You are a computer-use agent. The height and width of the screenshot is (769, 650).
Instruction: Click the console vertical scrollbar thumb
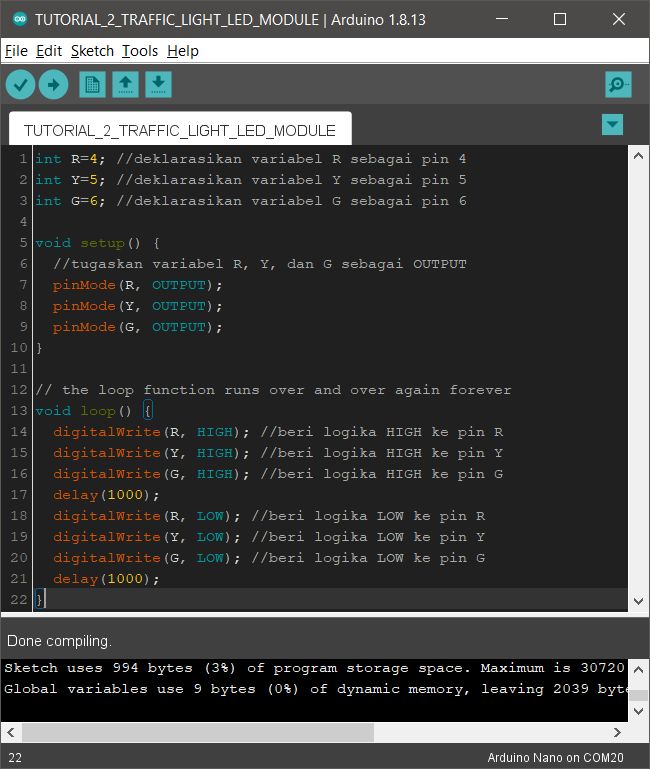pos(638,695)
